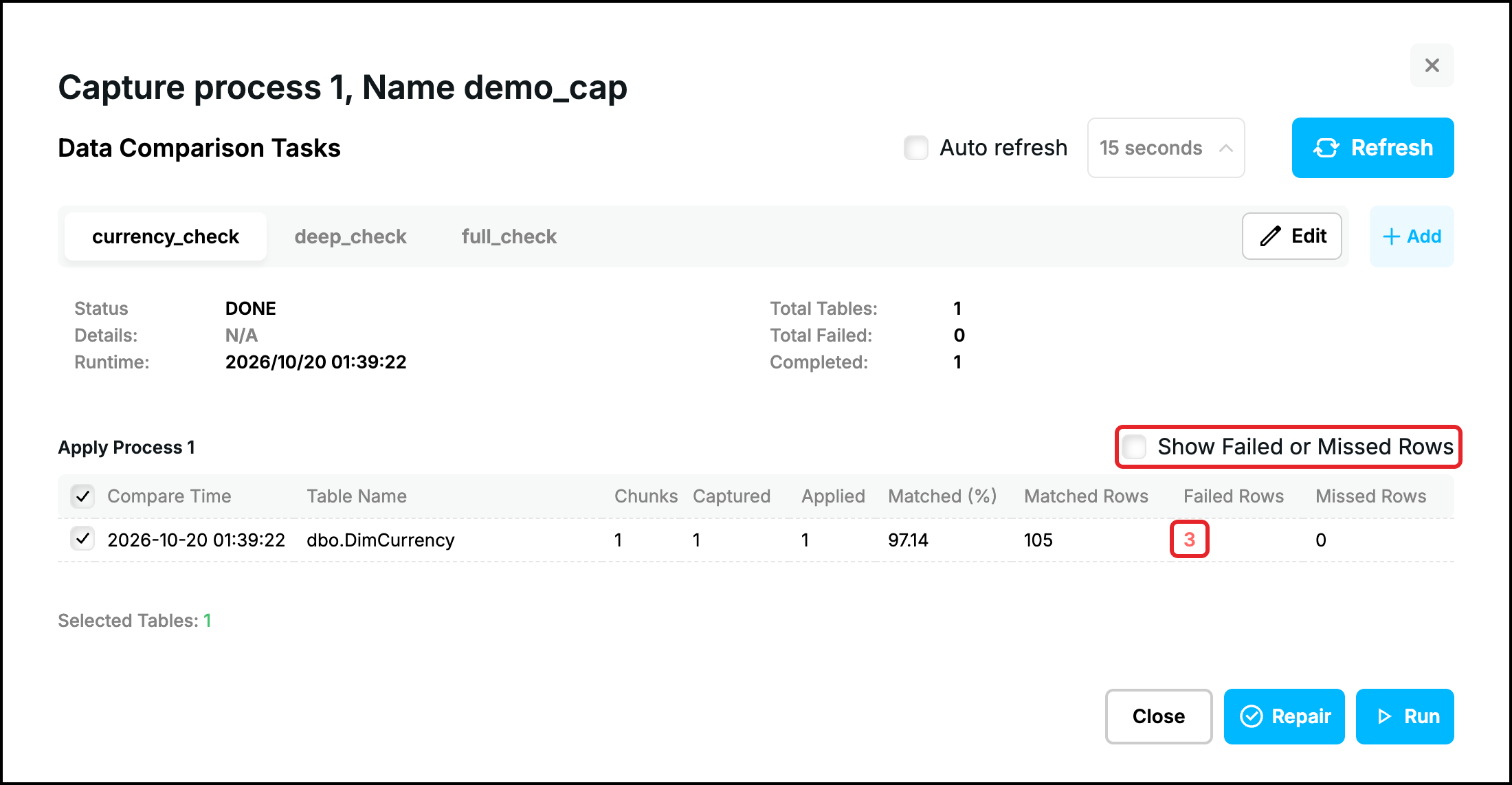
Task: Sort by Compare Time column header
Action: pyautogui.click(x=169, y=496)
